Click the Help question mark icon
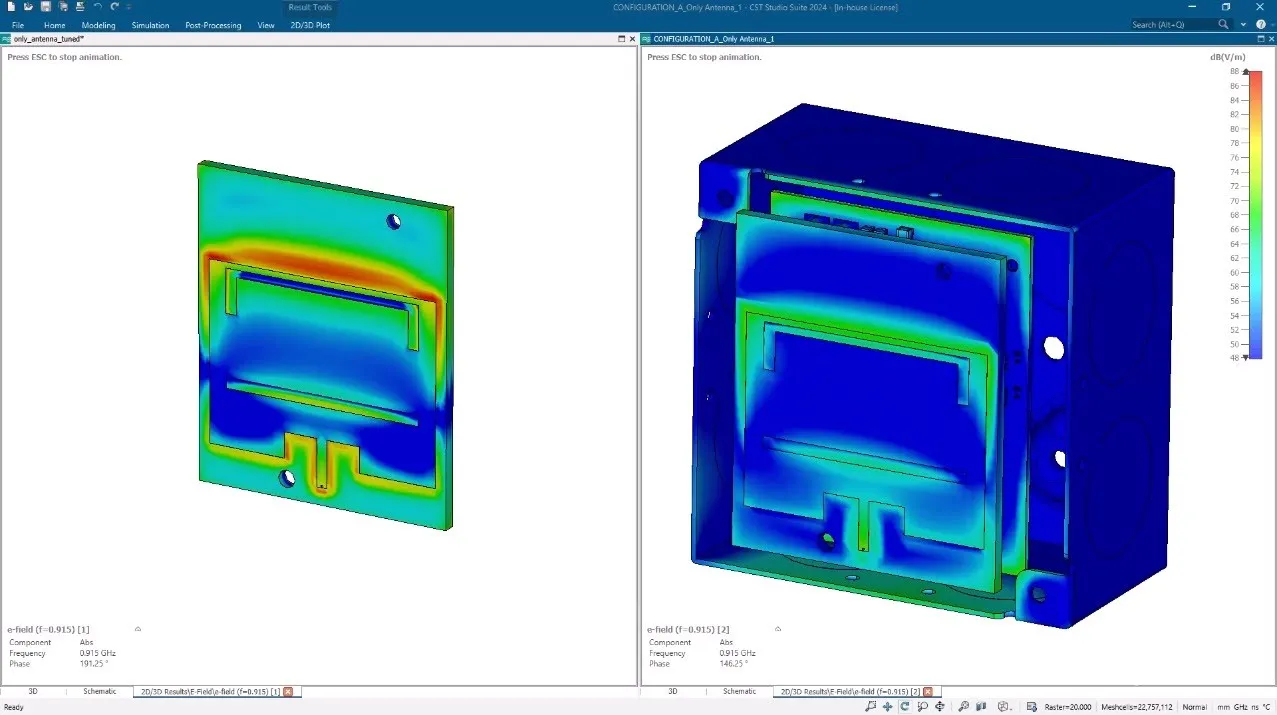Viewport: 1277px width, 715px height. pos(1259,24)
